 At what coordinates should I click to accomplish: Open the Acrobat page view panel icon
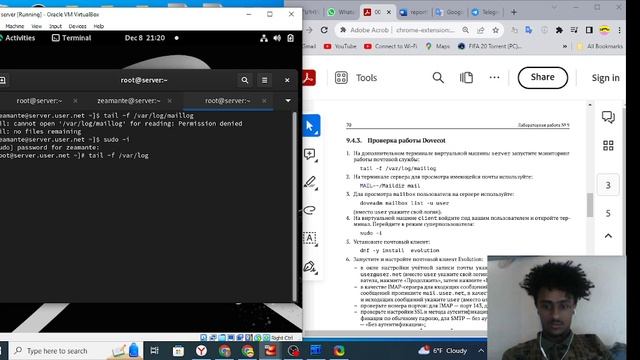pyautogui.click(x=466, y=78)
